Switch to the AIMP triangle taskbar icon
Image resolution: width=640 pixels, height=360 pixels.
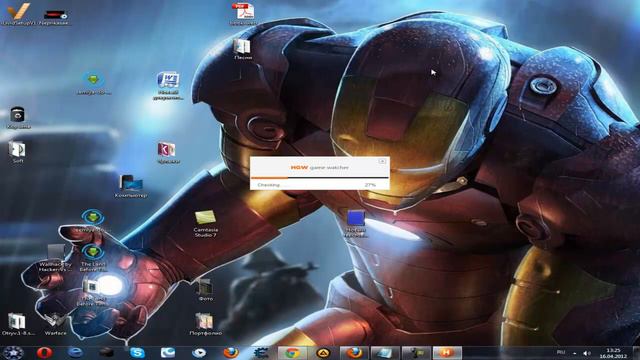tap(323, 353)
